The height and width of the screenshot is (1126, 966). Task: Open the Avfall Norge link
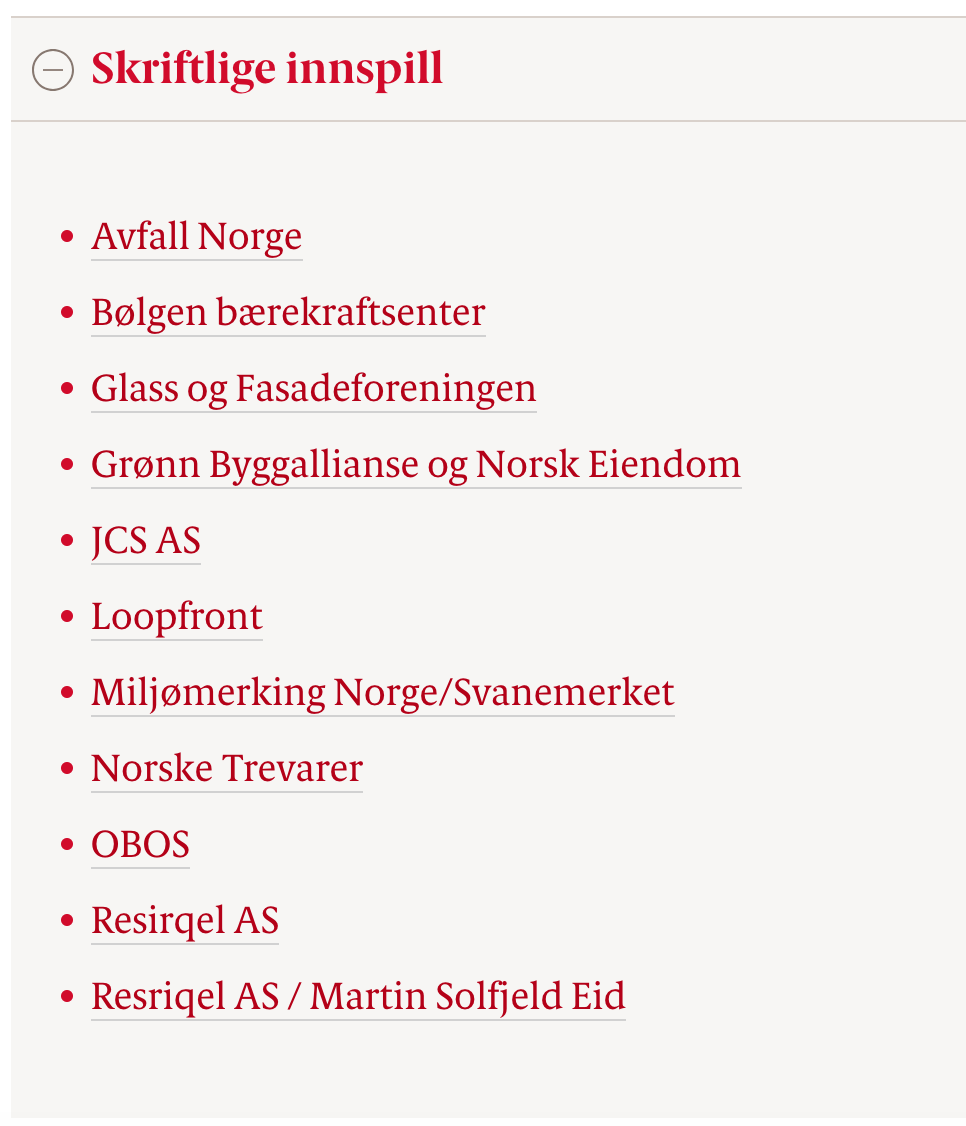[197, 236]
